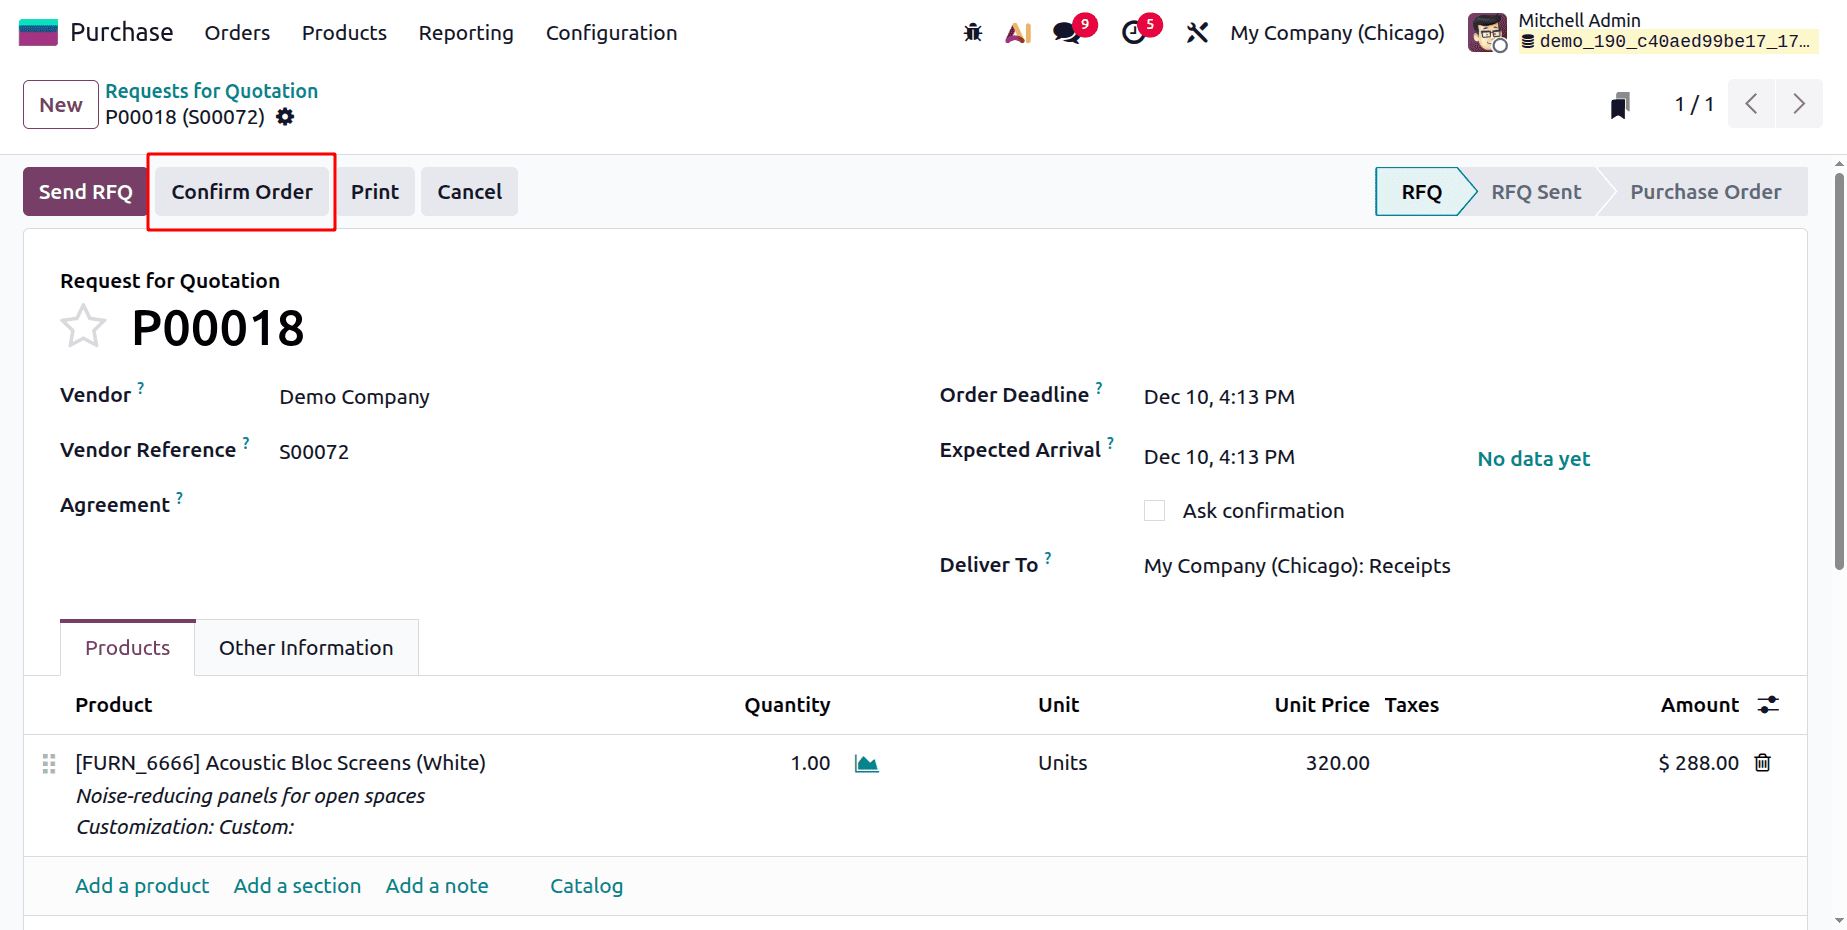This screenshot has height=930, width=1847.
Task: Click the bookmark icon near the pager
Action: pos(1620,104)
